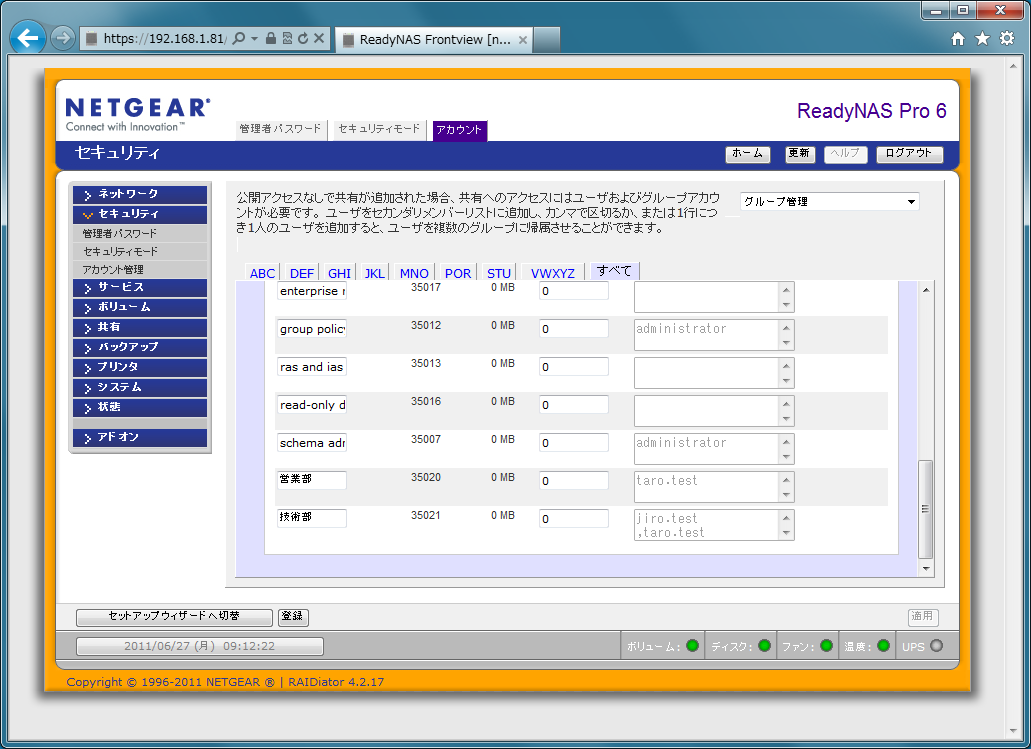This screenshot has height=749, width=1031.
Task: Click the fan status LED indicator
Action: [x=826, y=646]
